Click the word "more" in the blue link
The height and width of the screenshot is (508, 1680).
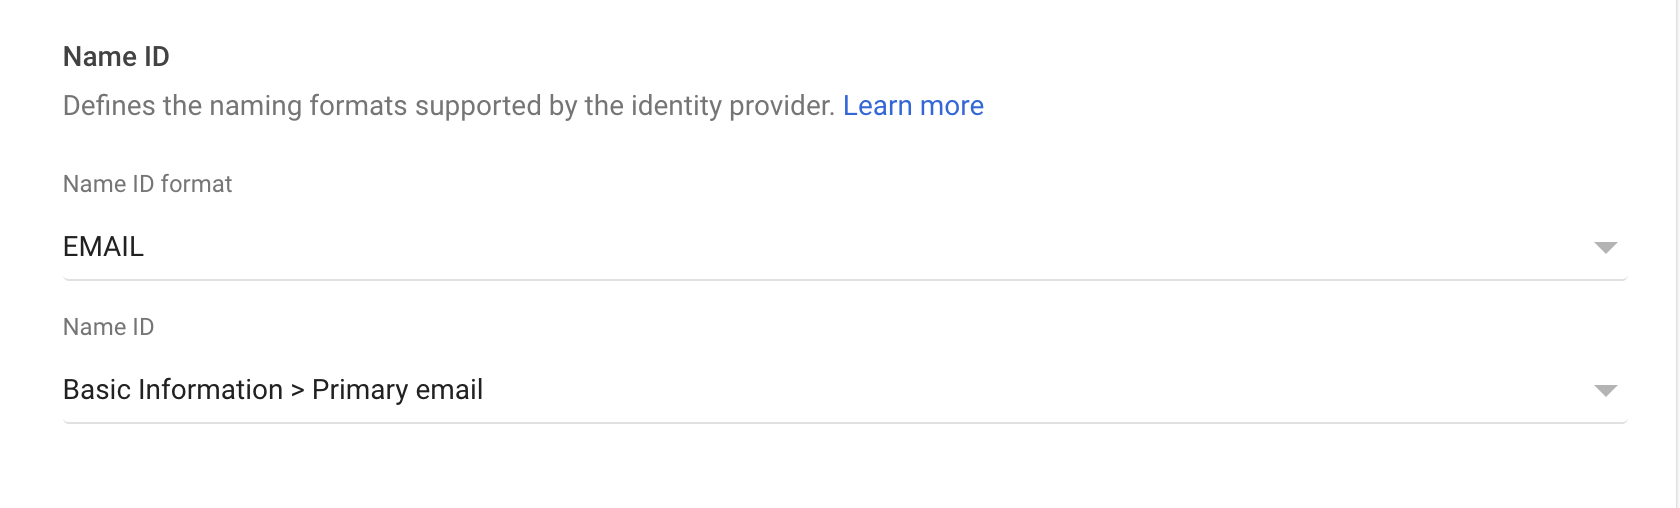951,106
